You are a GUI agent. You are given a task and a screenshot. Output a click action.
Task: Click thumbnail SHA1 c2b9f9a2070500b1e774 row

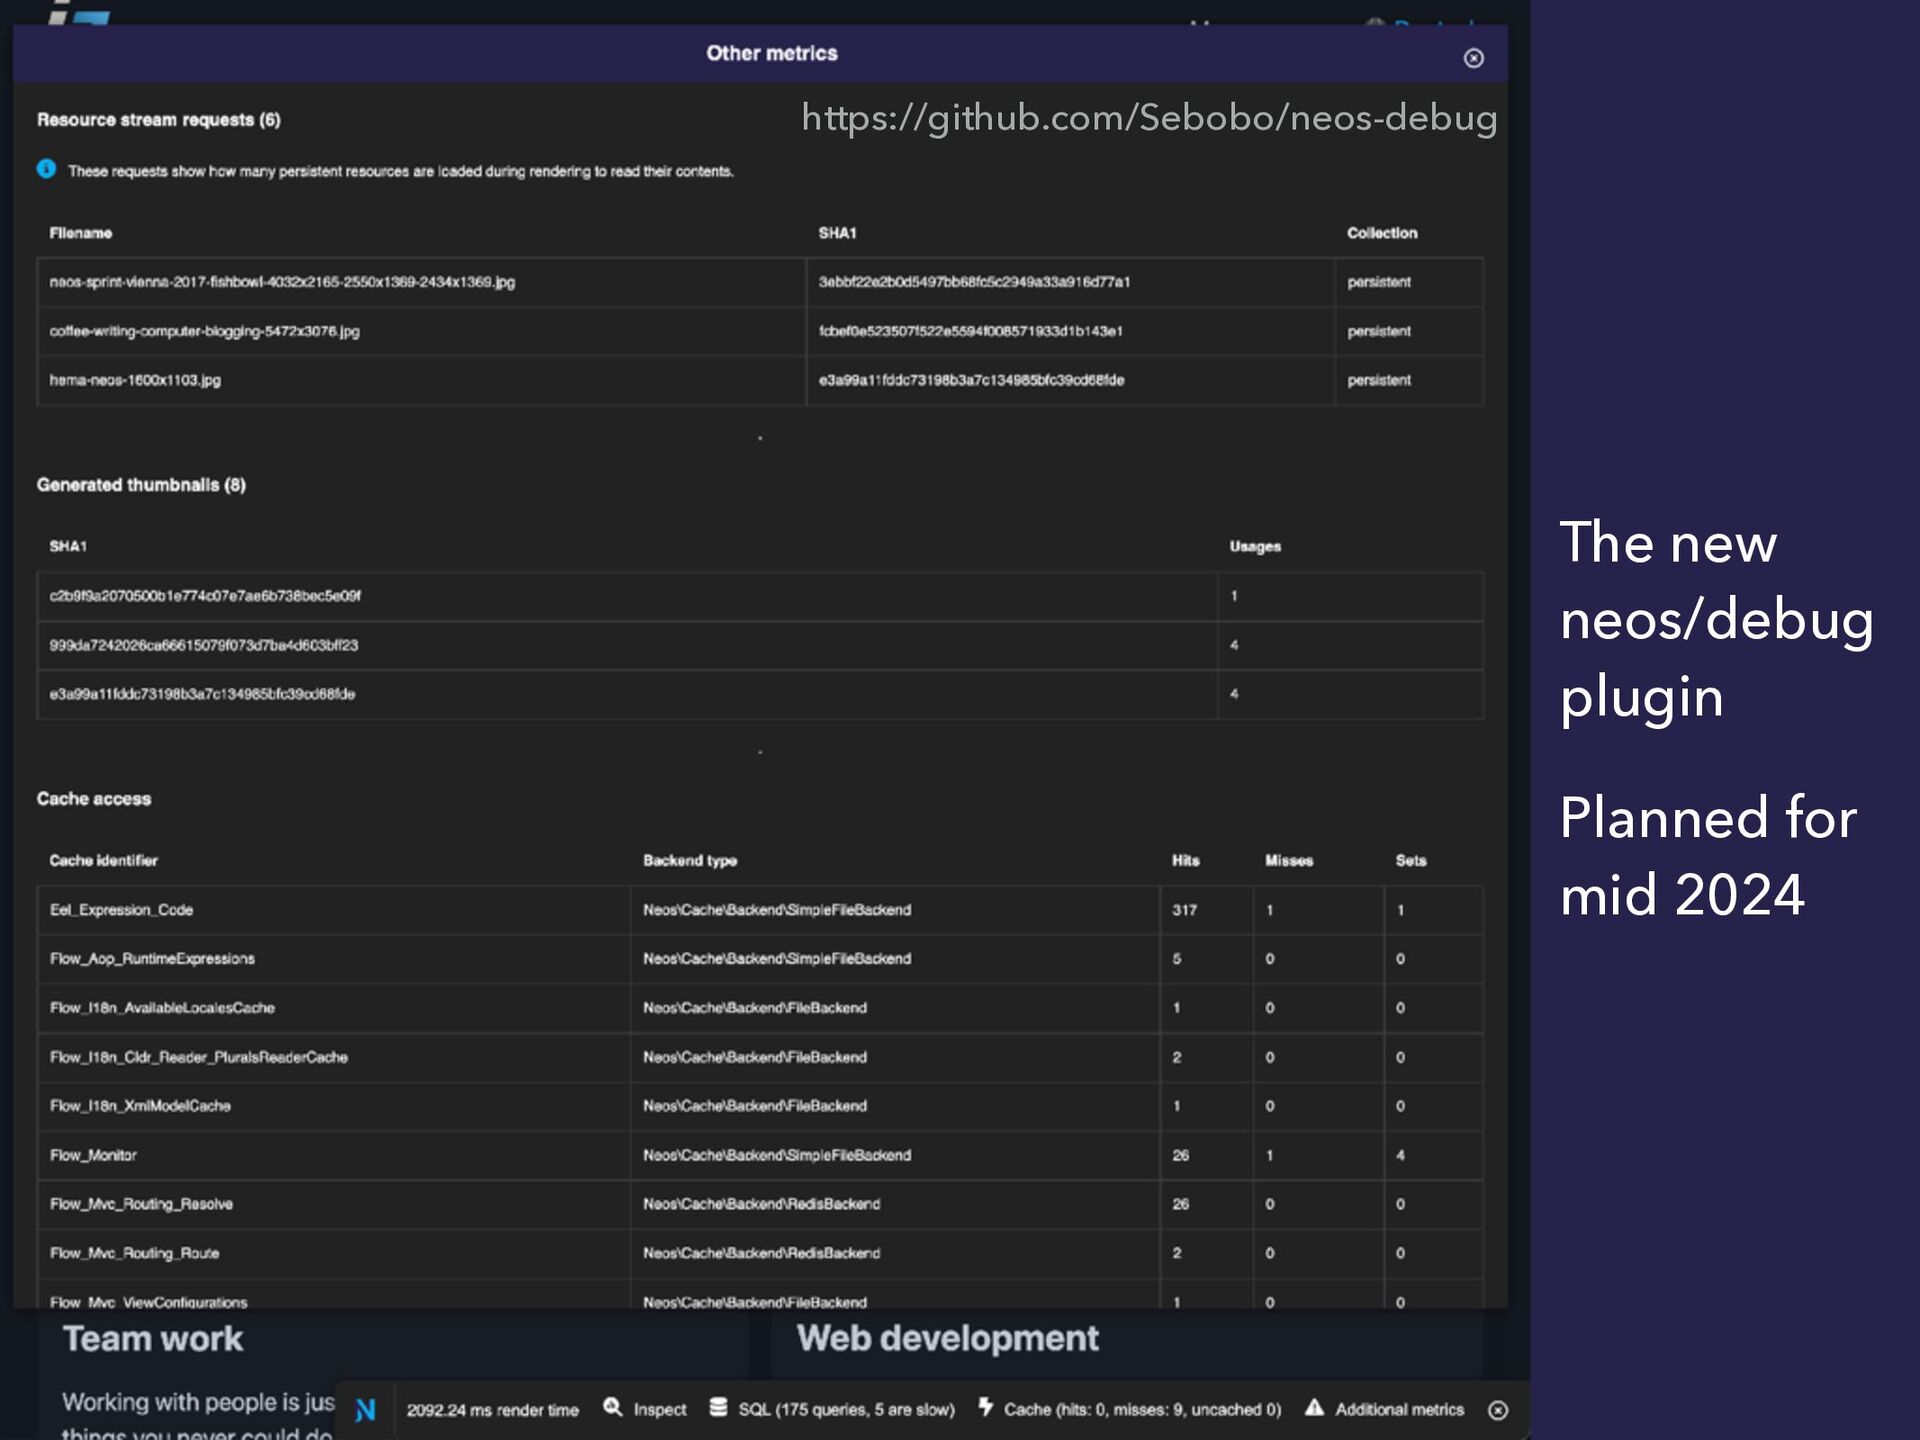point(760,596)
